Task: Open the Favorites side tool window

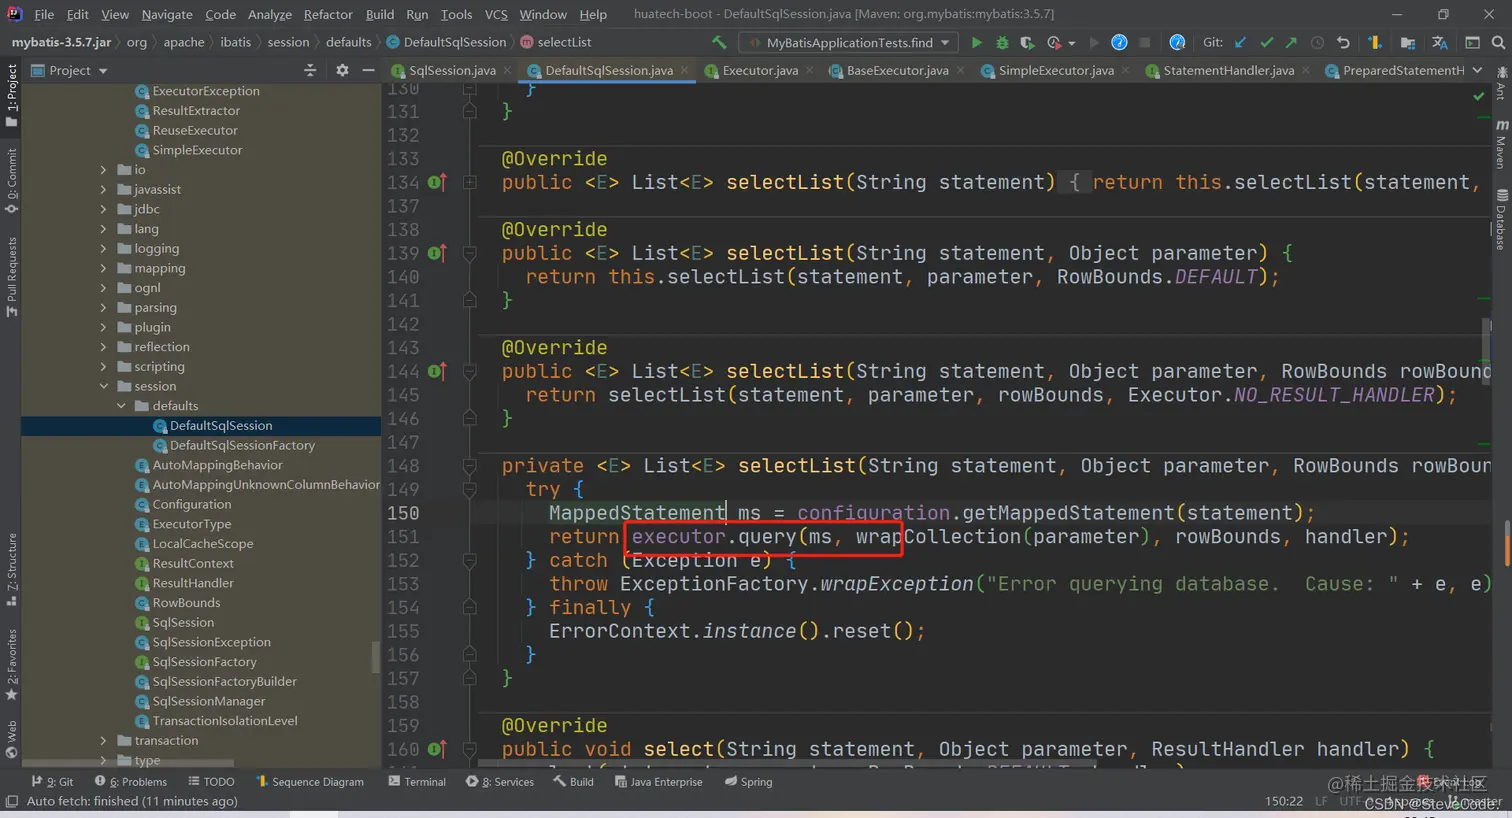Action: [x=11, y=664]
